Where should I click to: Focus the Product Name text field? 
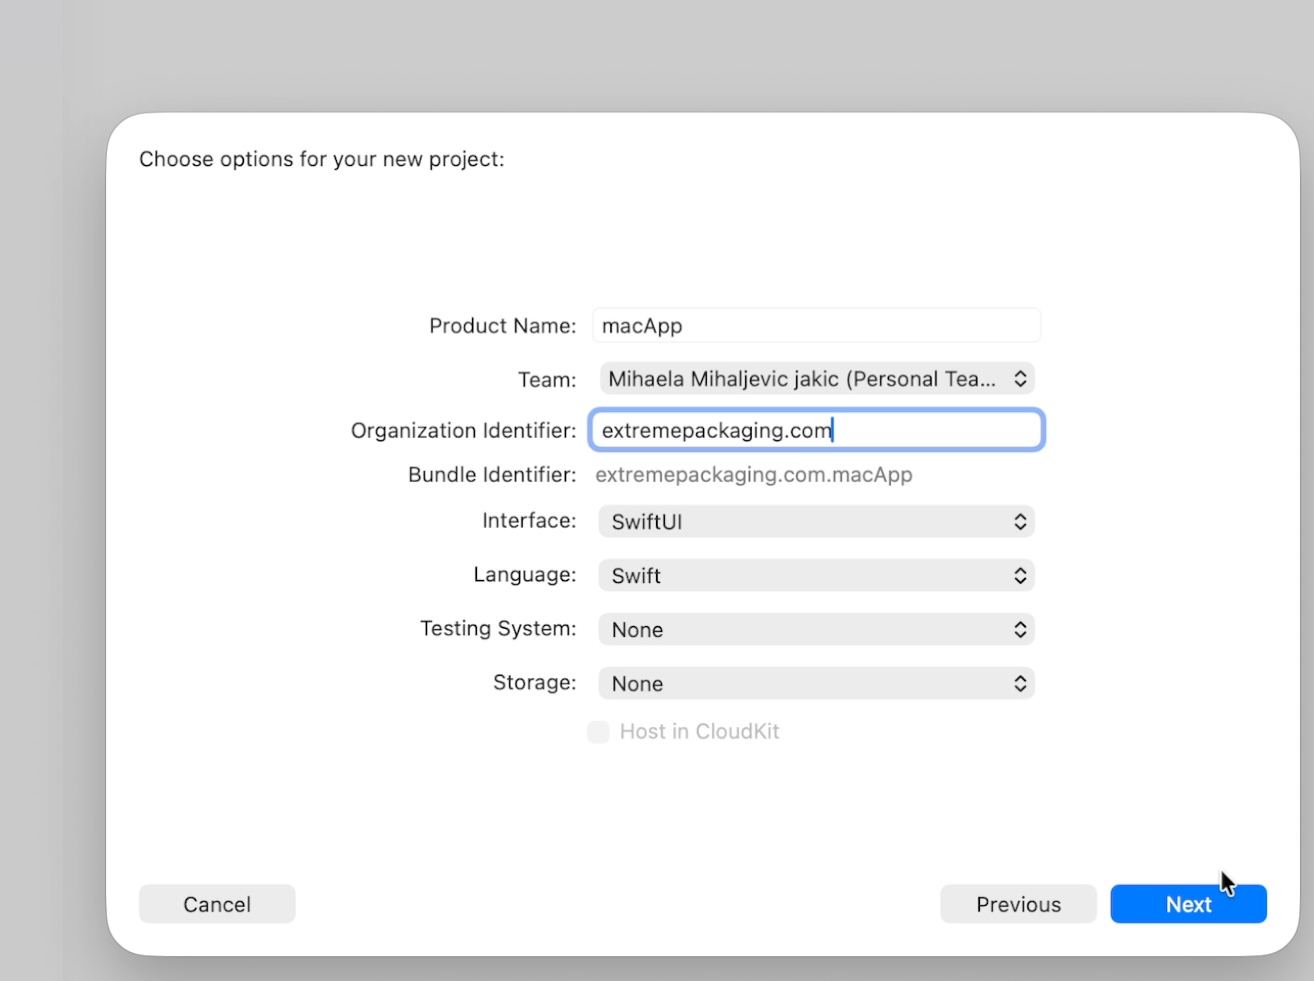(x=816, y=326)
